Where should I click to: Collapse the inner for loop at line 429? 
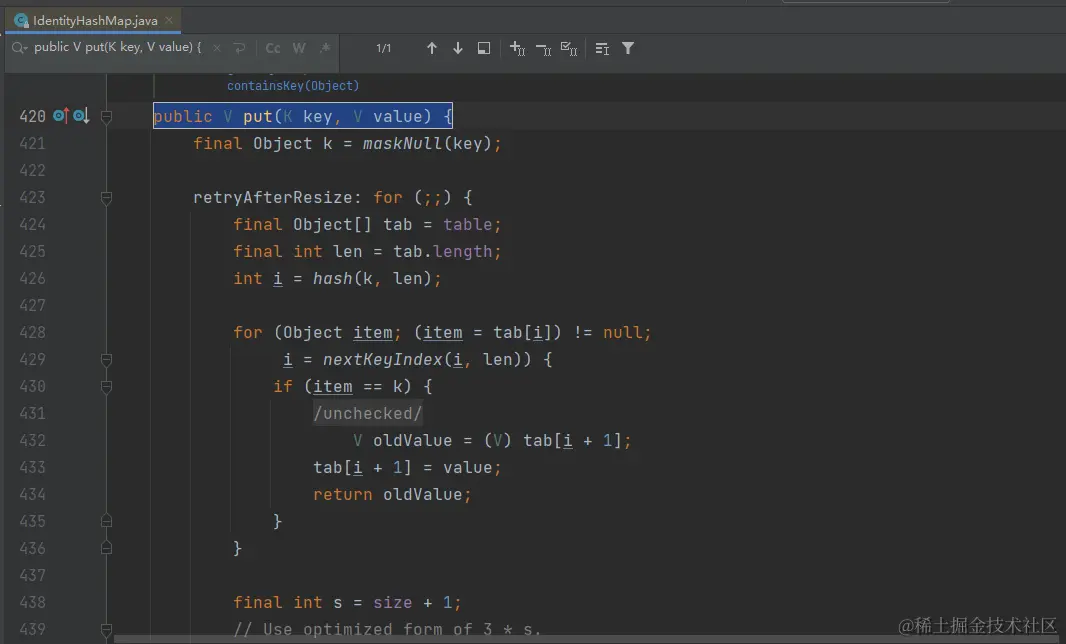click(107, 360)
